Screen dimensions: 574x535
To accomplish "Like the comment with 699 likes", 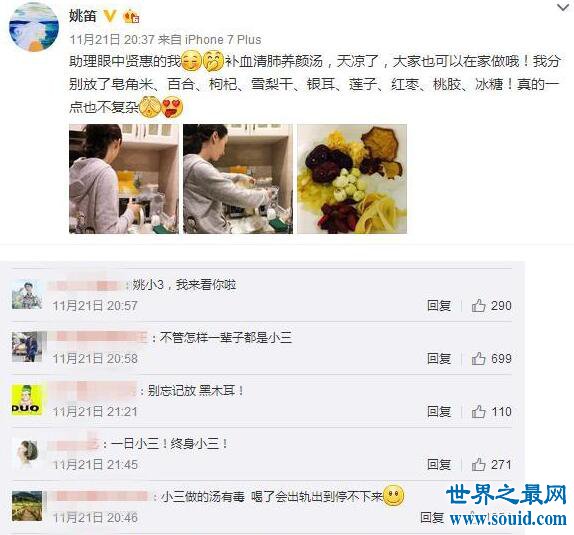I will click(479, 358).
